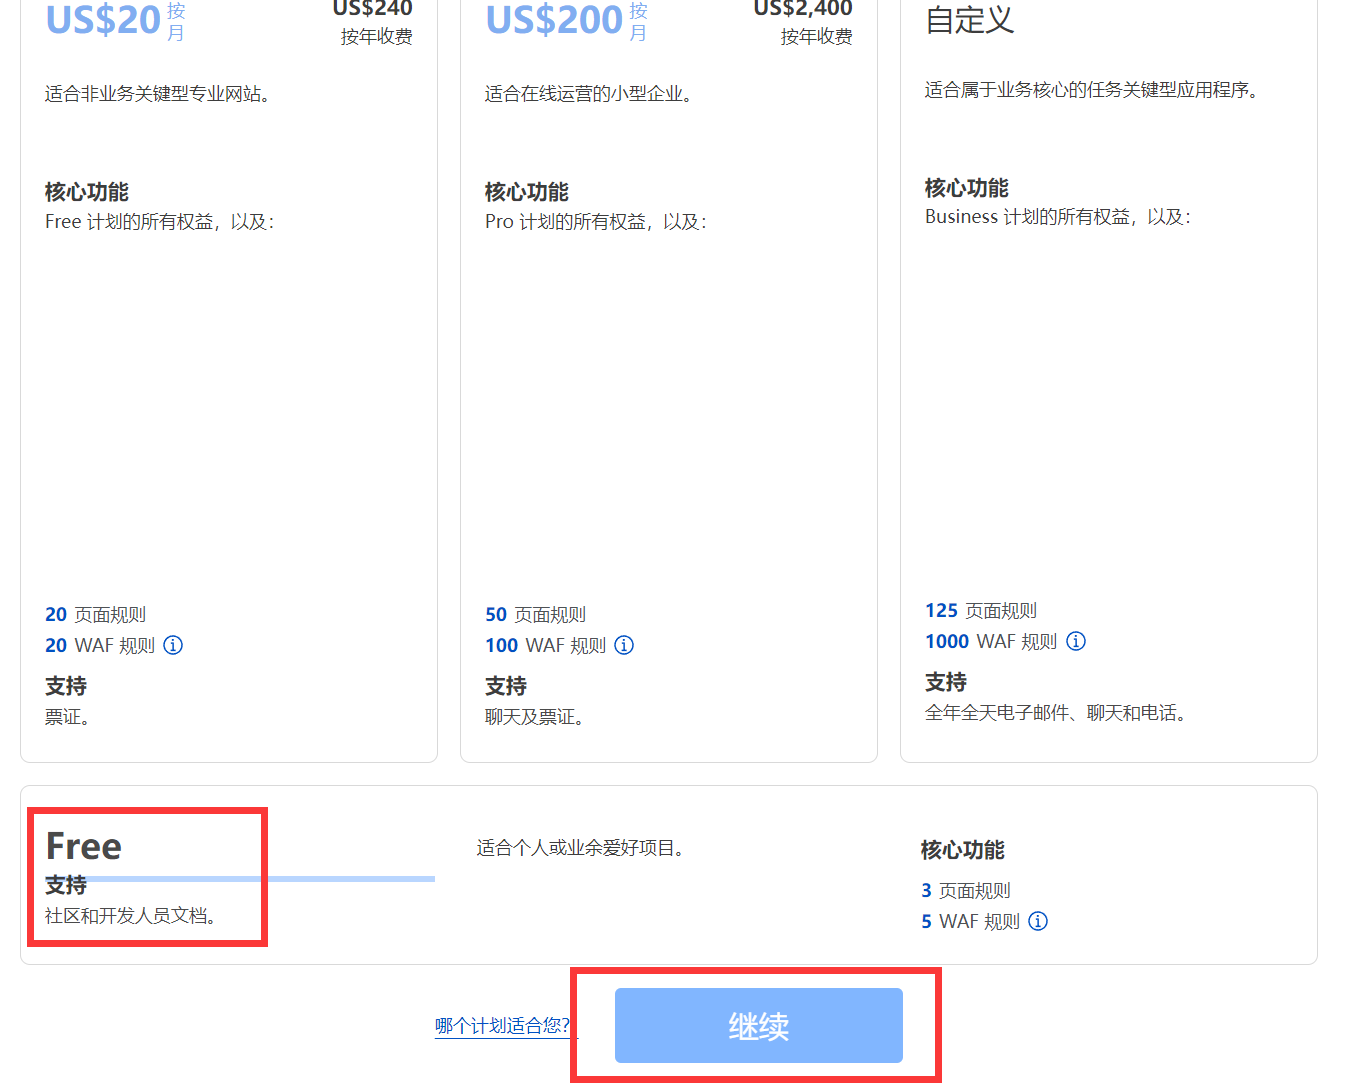
Task: Click the 50 页面规则 text
Action: [536, 614]
